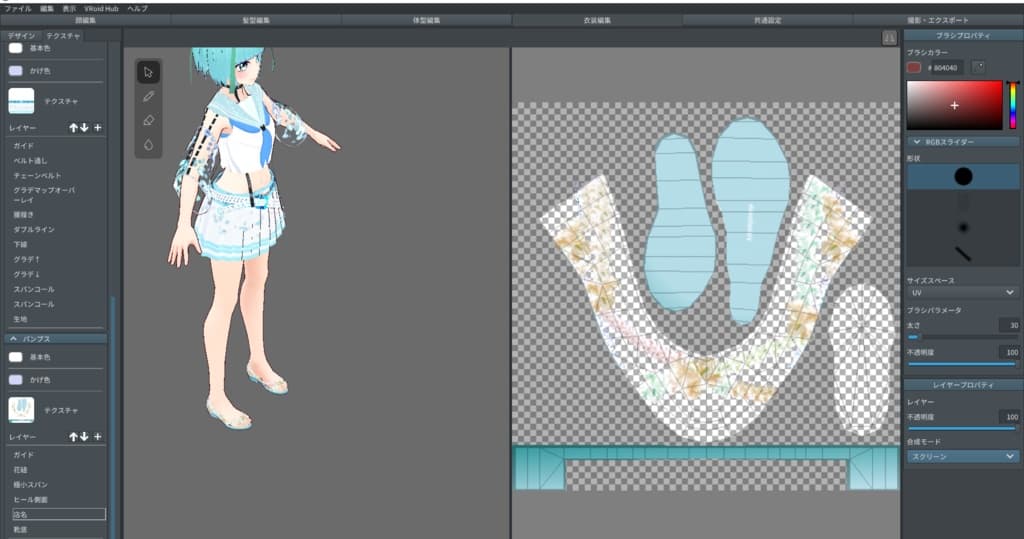Add a new layer in the パンプス section
1024x539 pixels.
tap(97, 437)
